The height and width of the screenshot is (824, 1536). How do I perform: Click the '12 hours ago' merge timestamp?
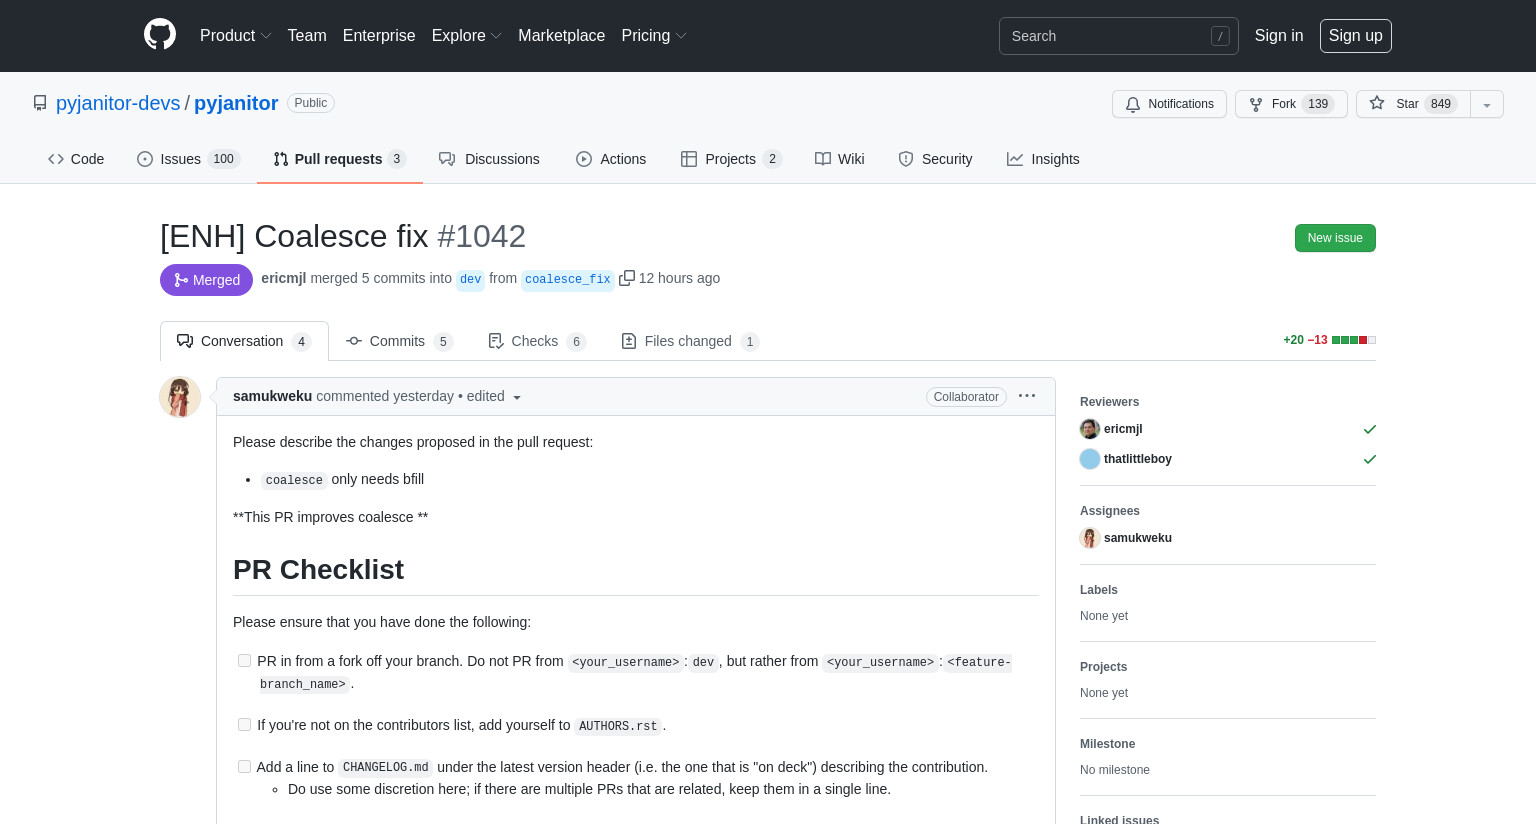point(679,278)
